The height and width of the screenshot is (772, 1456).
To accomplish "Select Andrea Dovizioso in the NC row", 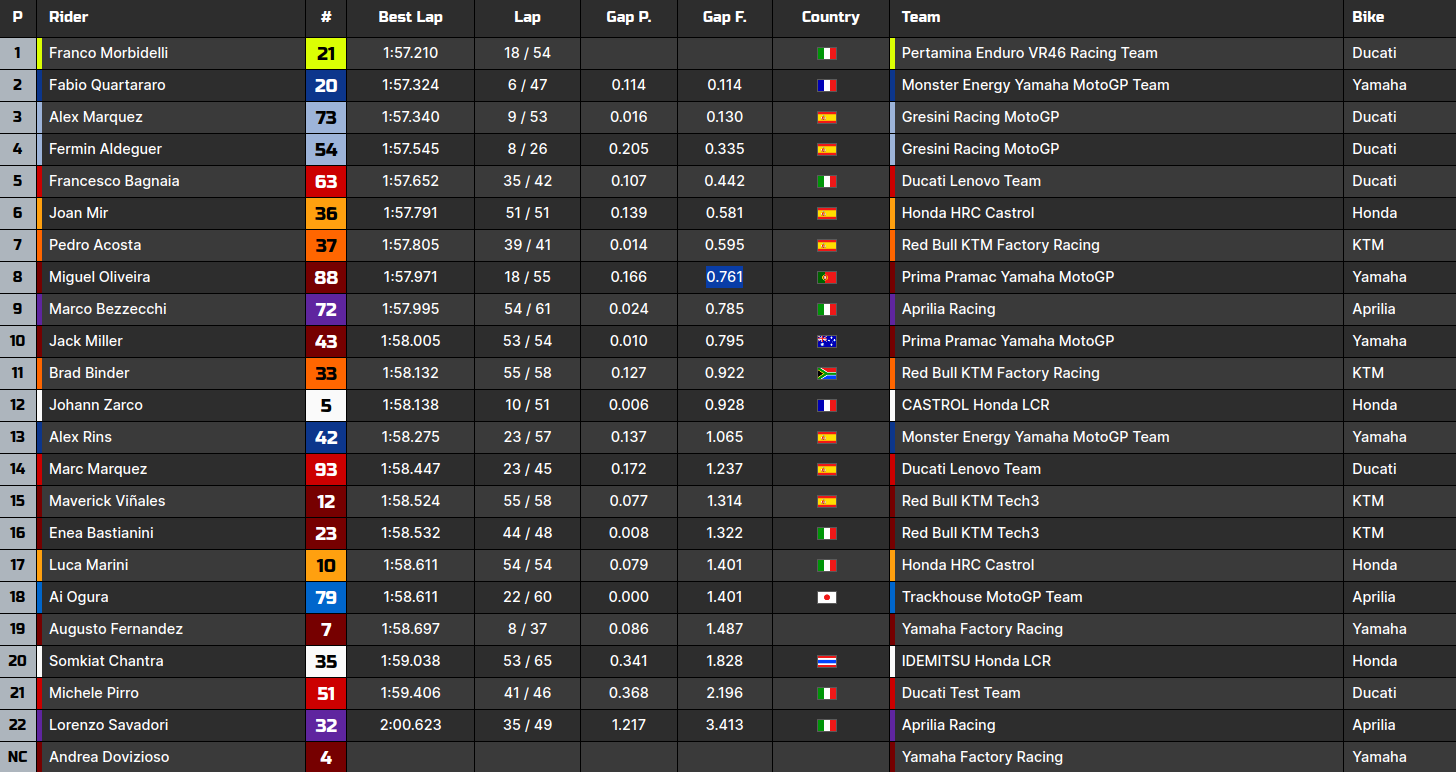I will pyautogui.click(x=109, y=757).
